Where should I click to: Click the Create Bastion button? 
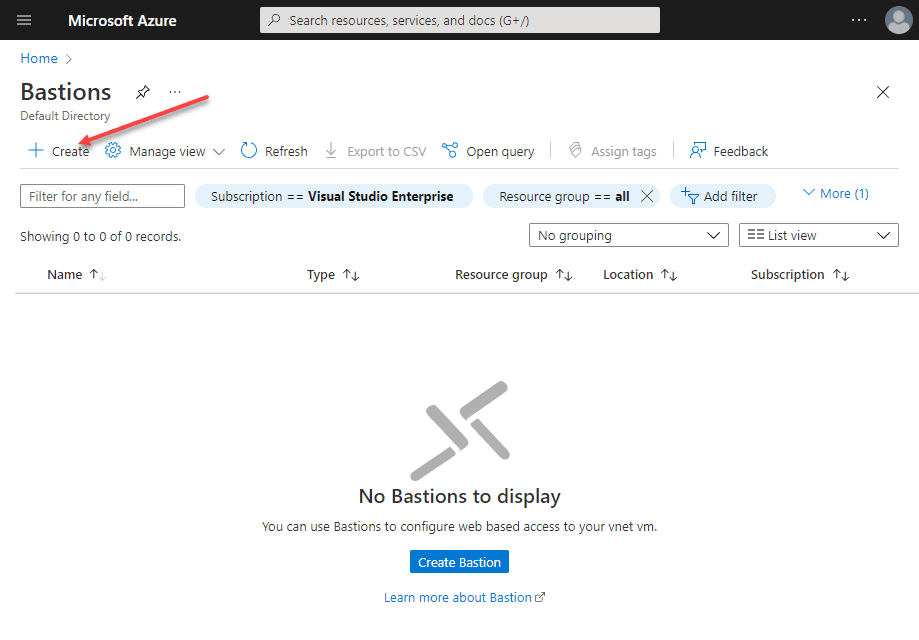pos(460,562)
